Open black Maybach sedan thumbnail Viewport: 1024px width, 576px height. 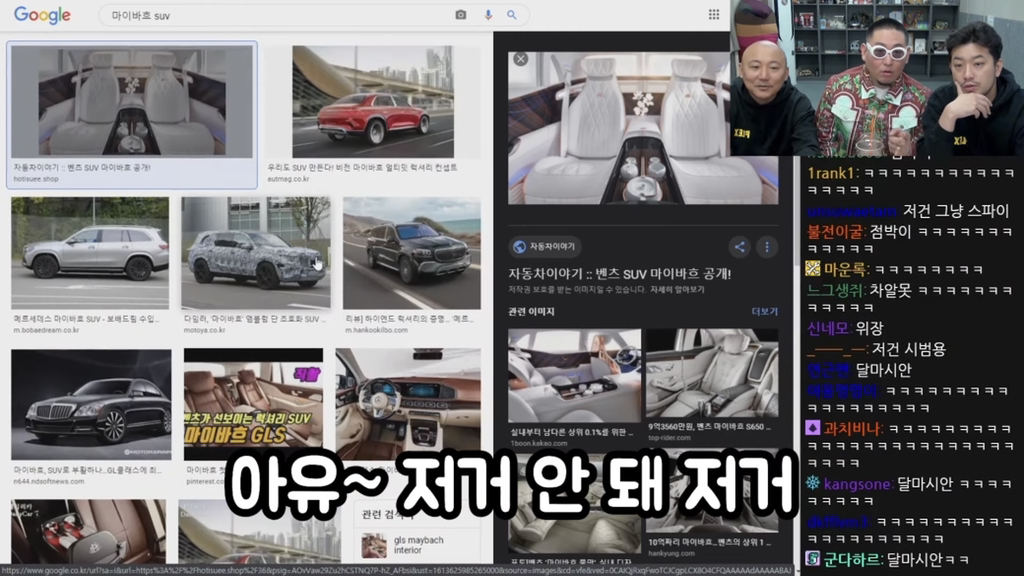pos(91,404)
